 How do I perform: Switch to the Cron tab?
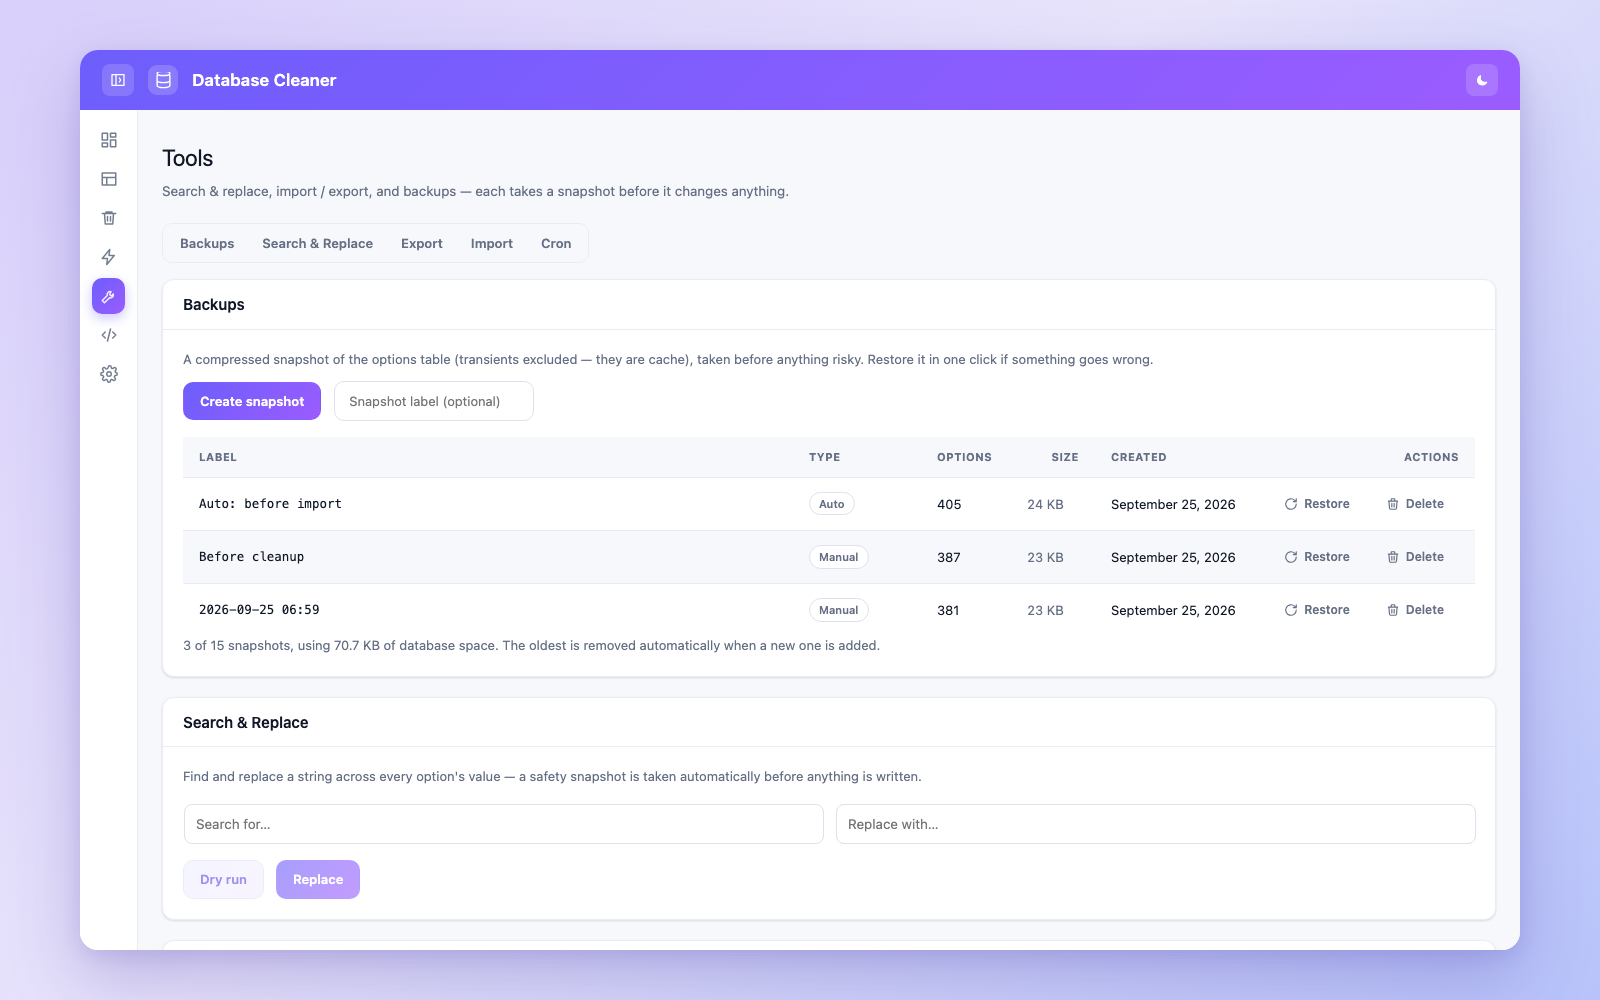coord(556,243)
